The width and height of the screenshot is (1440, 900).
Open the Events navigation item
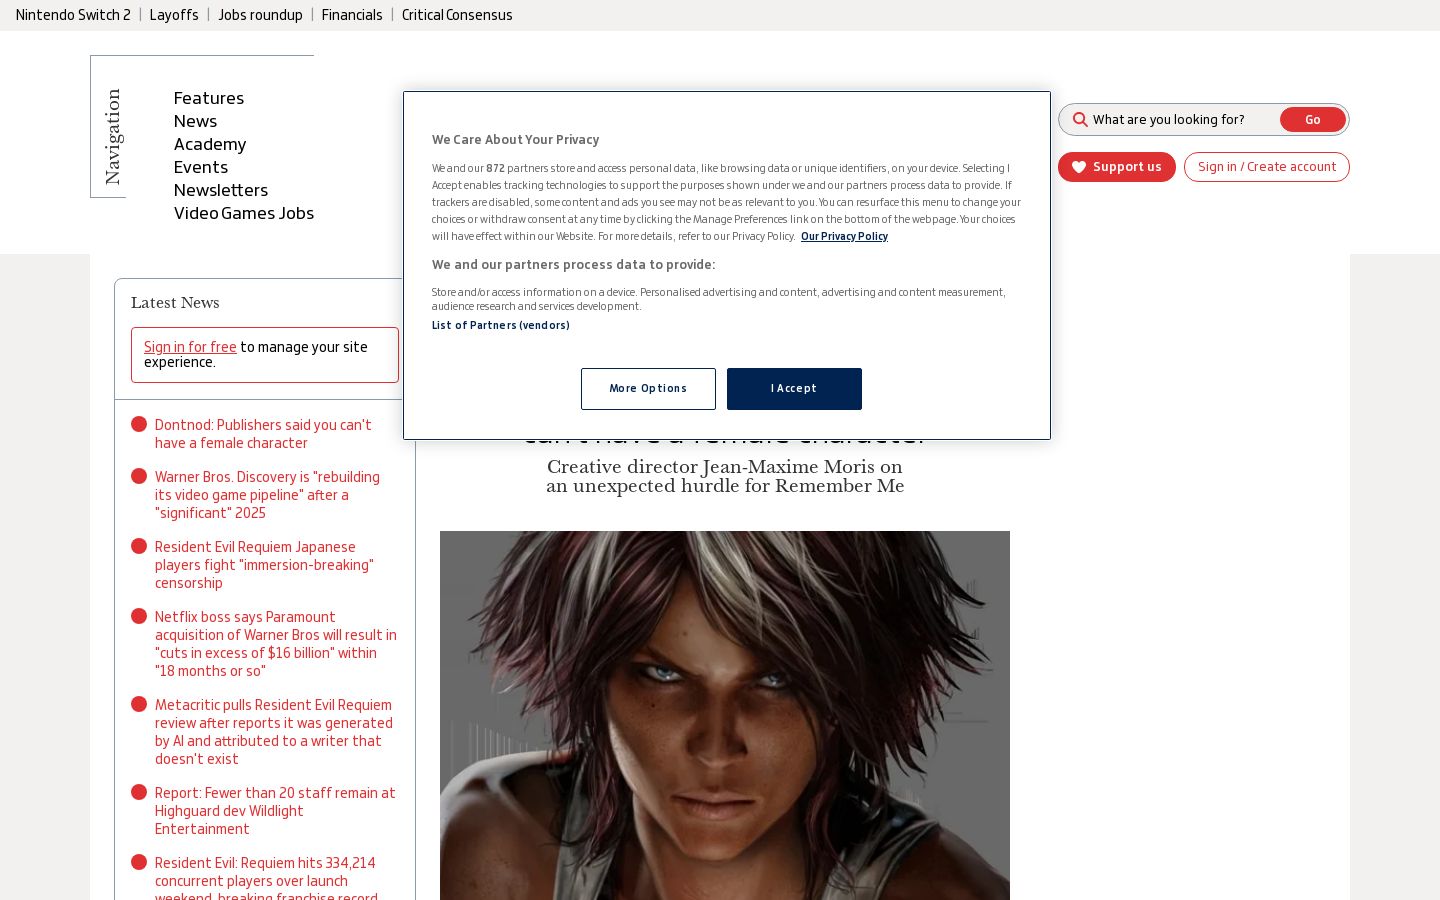[x=201, y=167]
